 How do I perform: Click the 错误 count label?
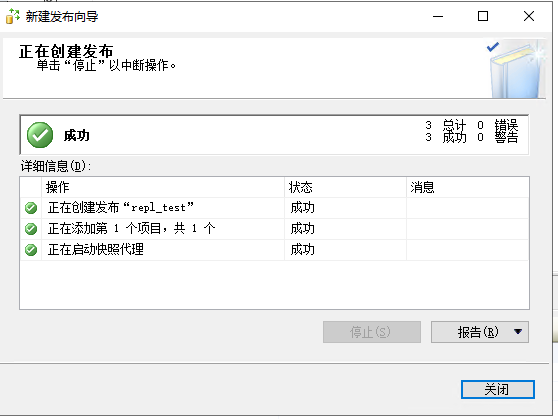(506, 125)
